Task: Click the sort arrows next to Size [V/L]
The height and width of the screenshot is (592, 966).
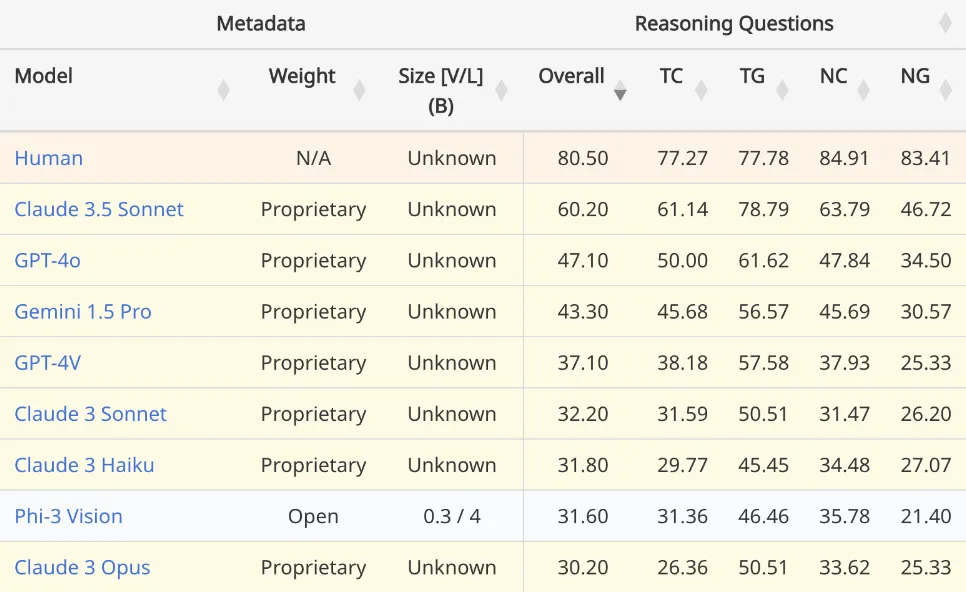Action: click(x=501, y=90)
